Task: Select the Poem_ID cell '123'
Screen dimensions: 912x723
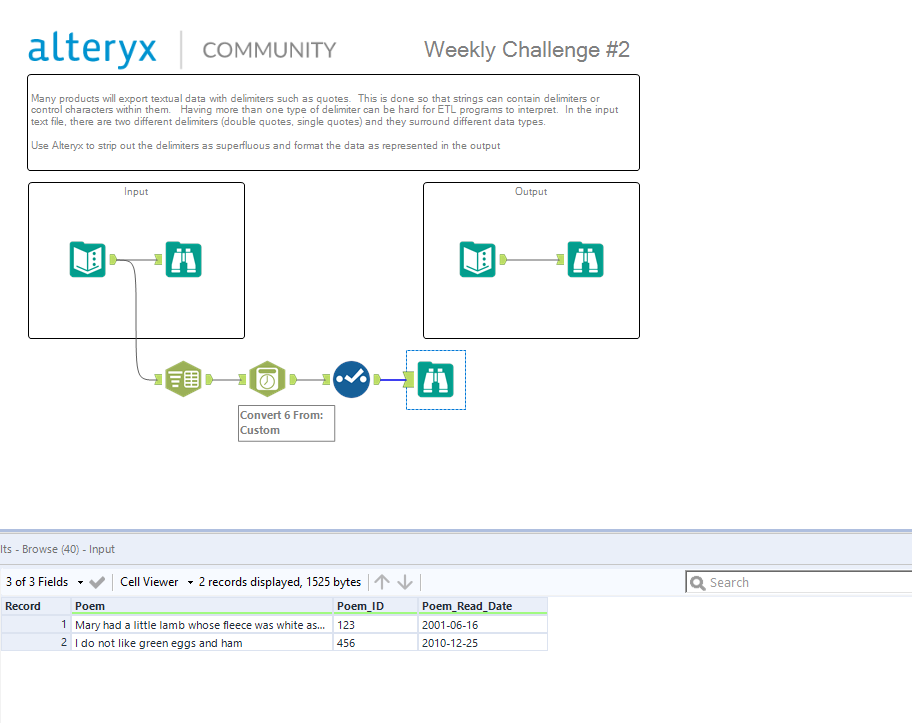Action: 375,625
